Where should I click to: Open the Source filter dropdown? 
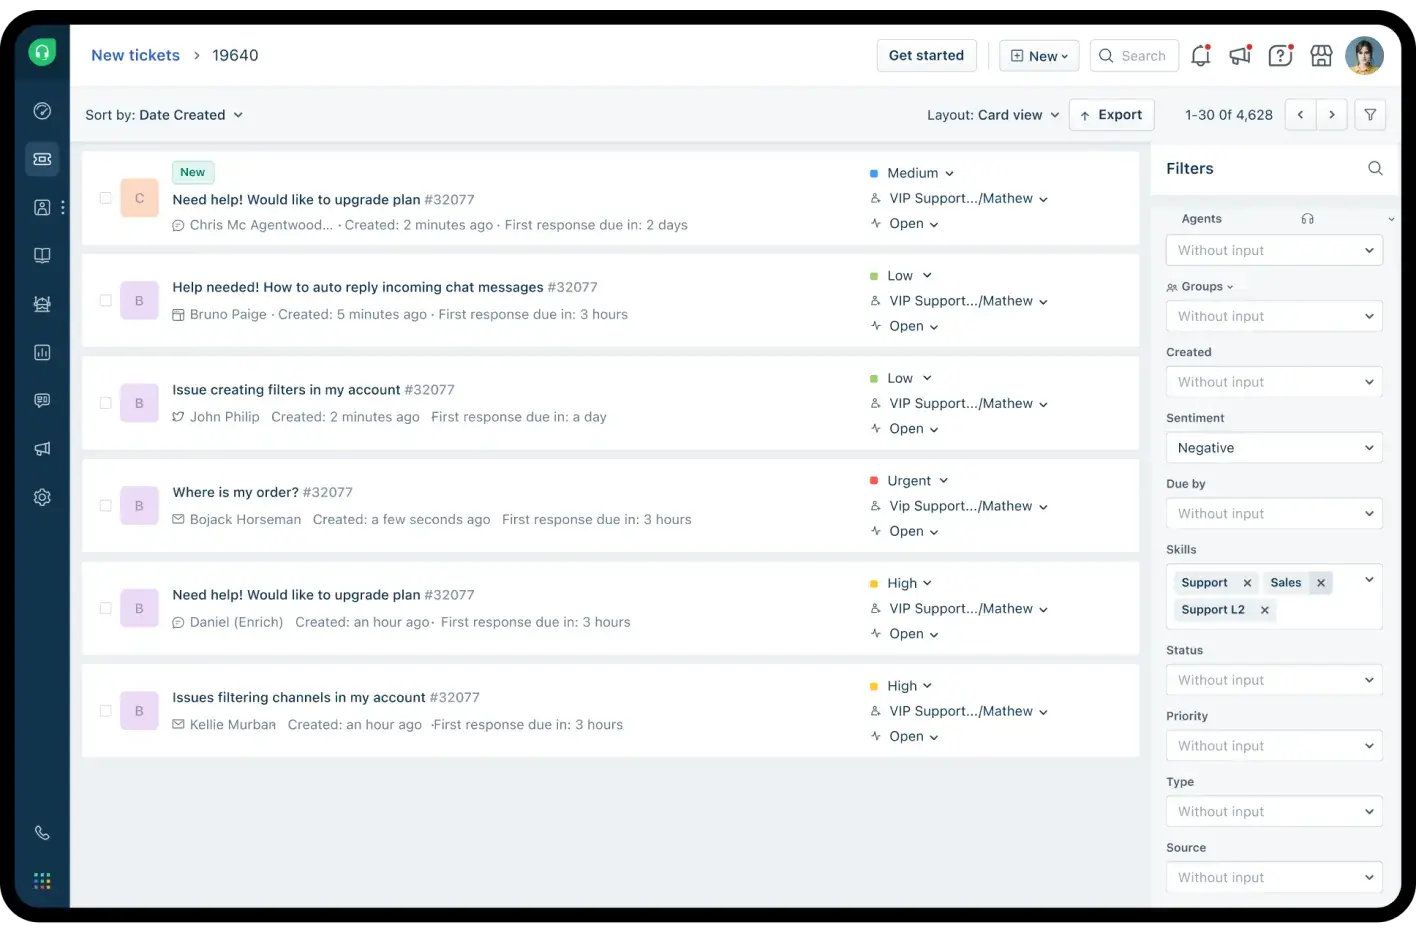pos(1274,877)
